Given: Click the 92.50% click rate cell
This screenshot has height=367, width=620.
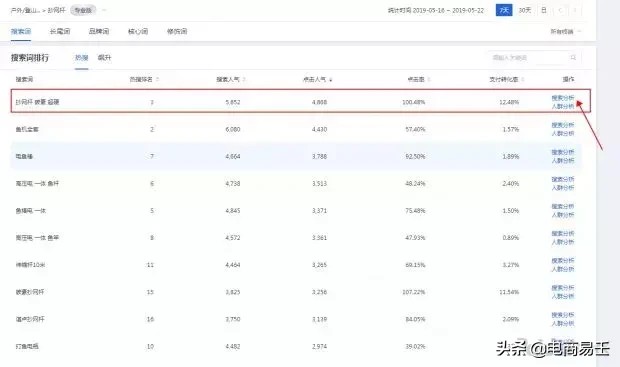Looking at the screenshot, I should coord(415,157).
